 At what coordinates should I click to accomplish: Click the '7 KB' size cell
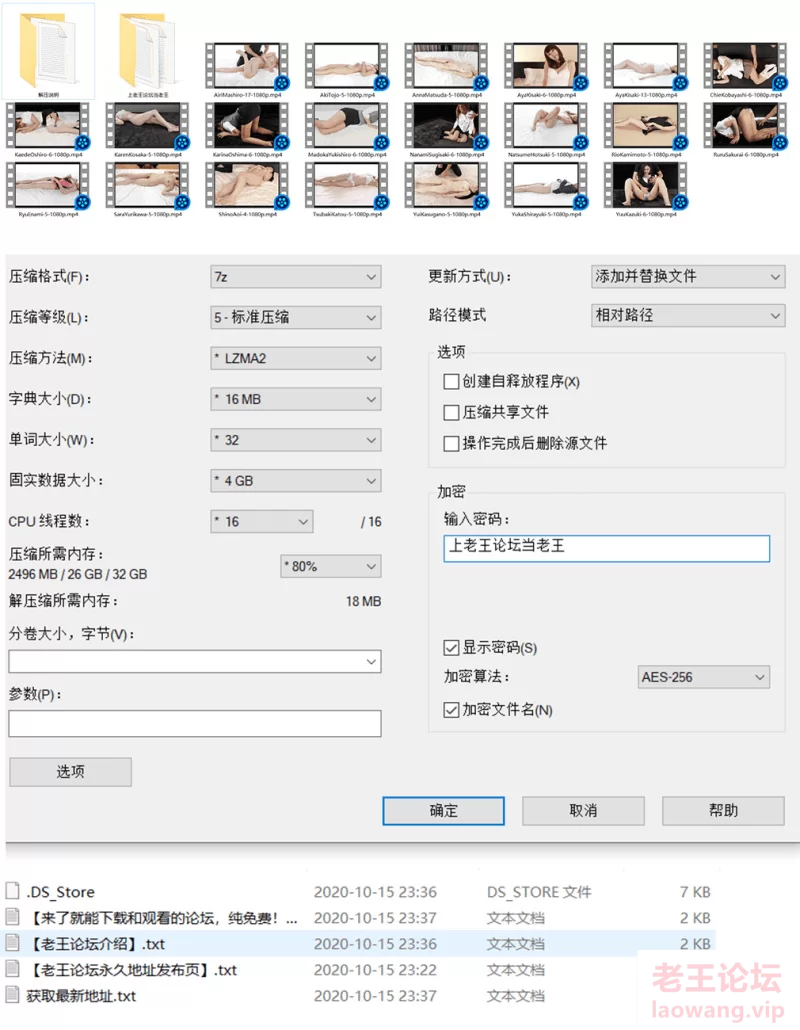coord(695,892)
